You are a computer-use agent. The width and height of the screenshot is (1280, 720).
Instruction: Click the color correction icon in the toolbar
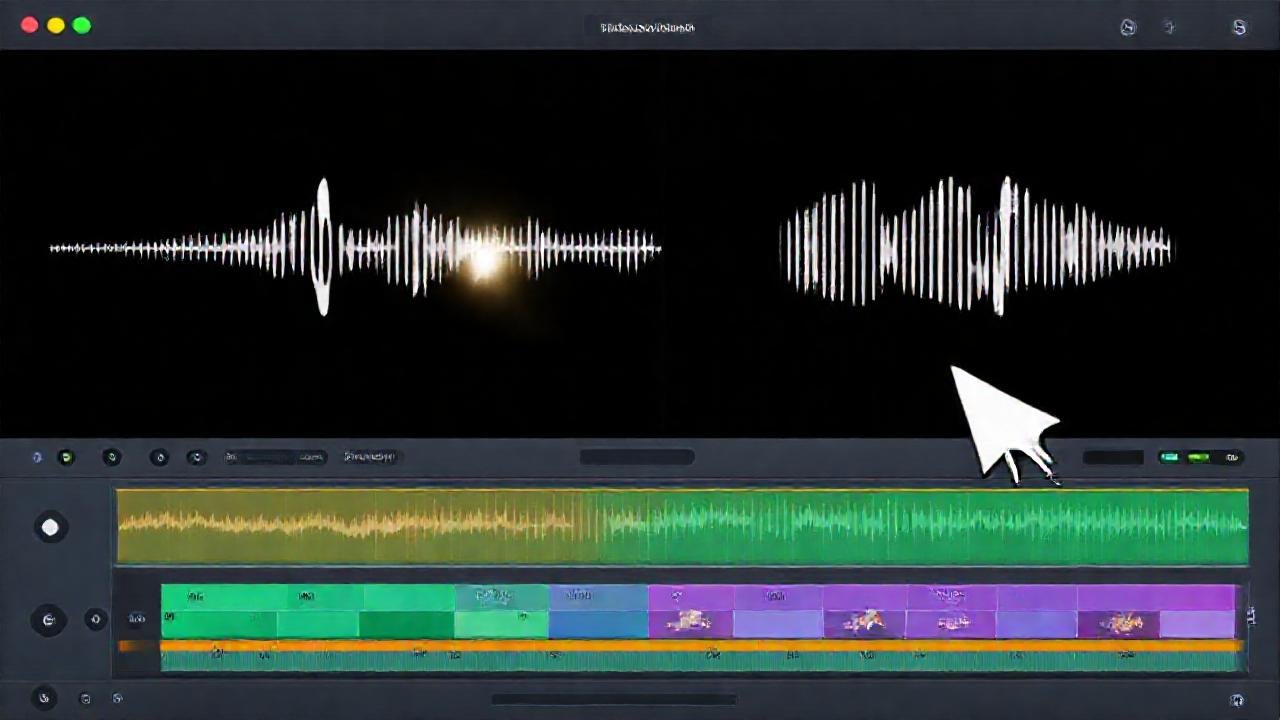coord(197,457)
